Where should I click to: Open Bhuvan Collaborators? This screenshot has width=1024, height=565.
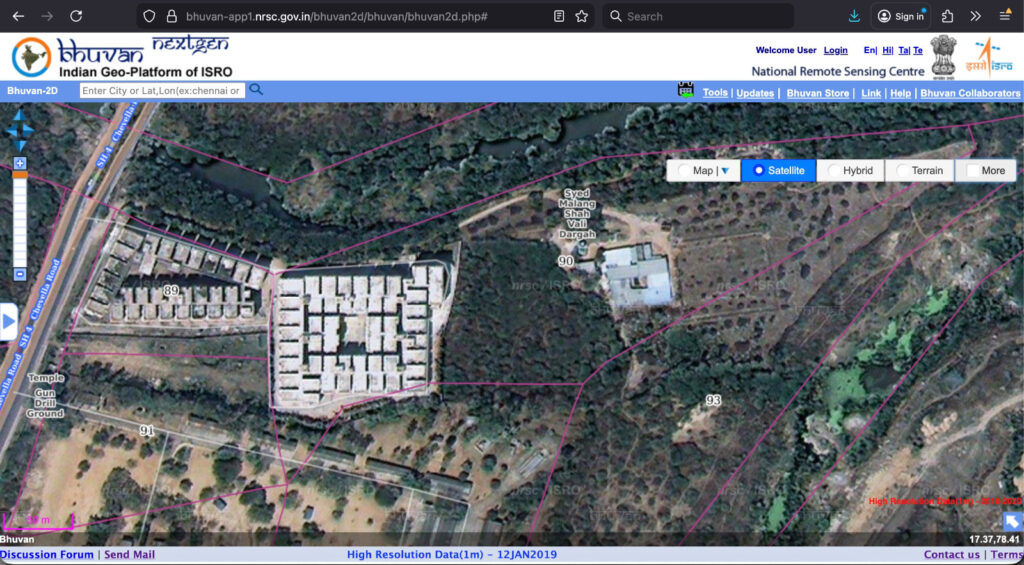(970, 93)
